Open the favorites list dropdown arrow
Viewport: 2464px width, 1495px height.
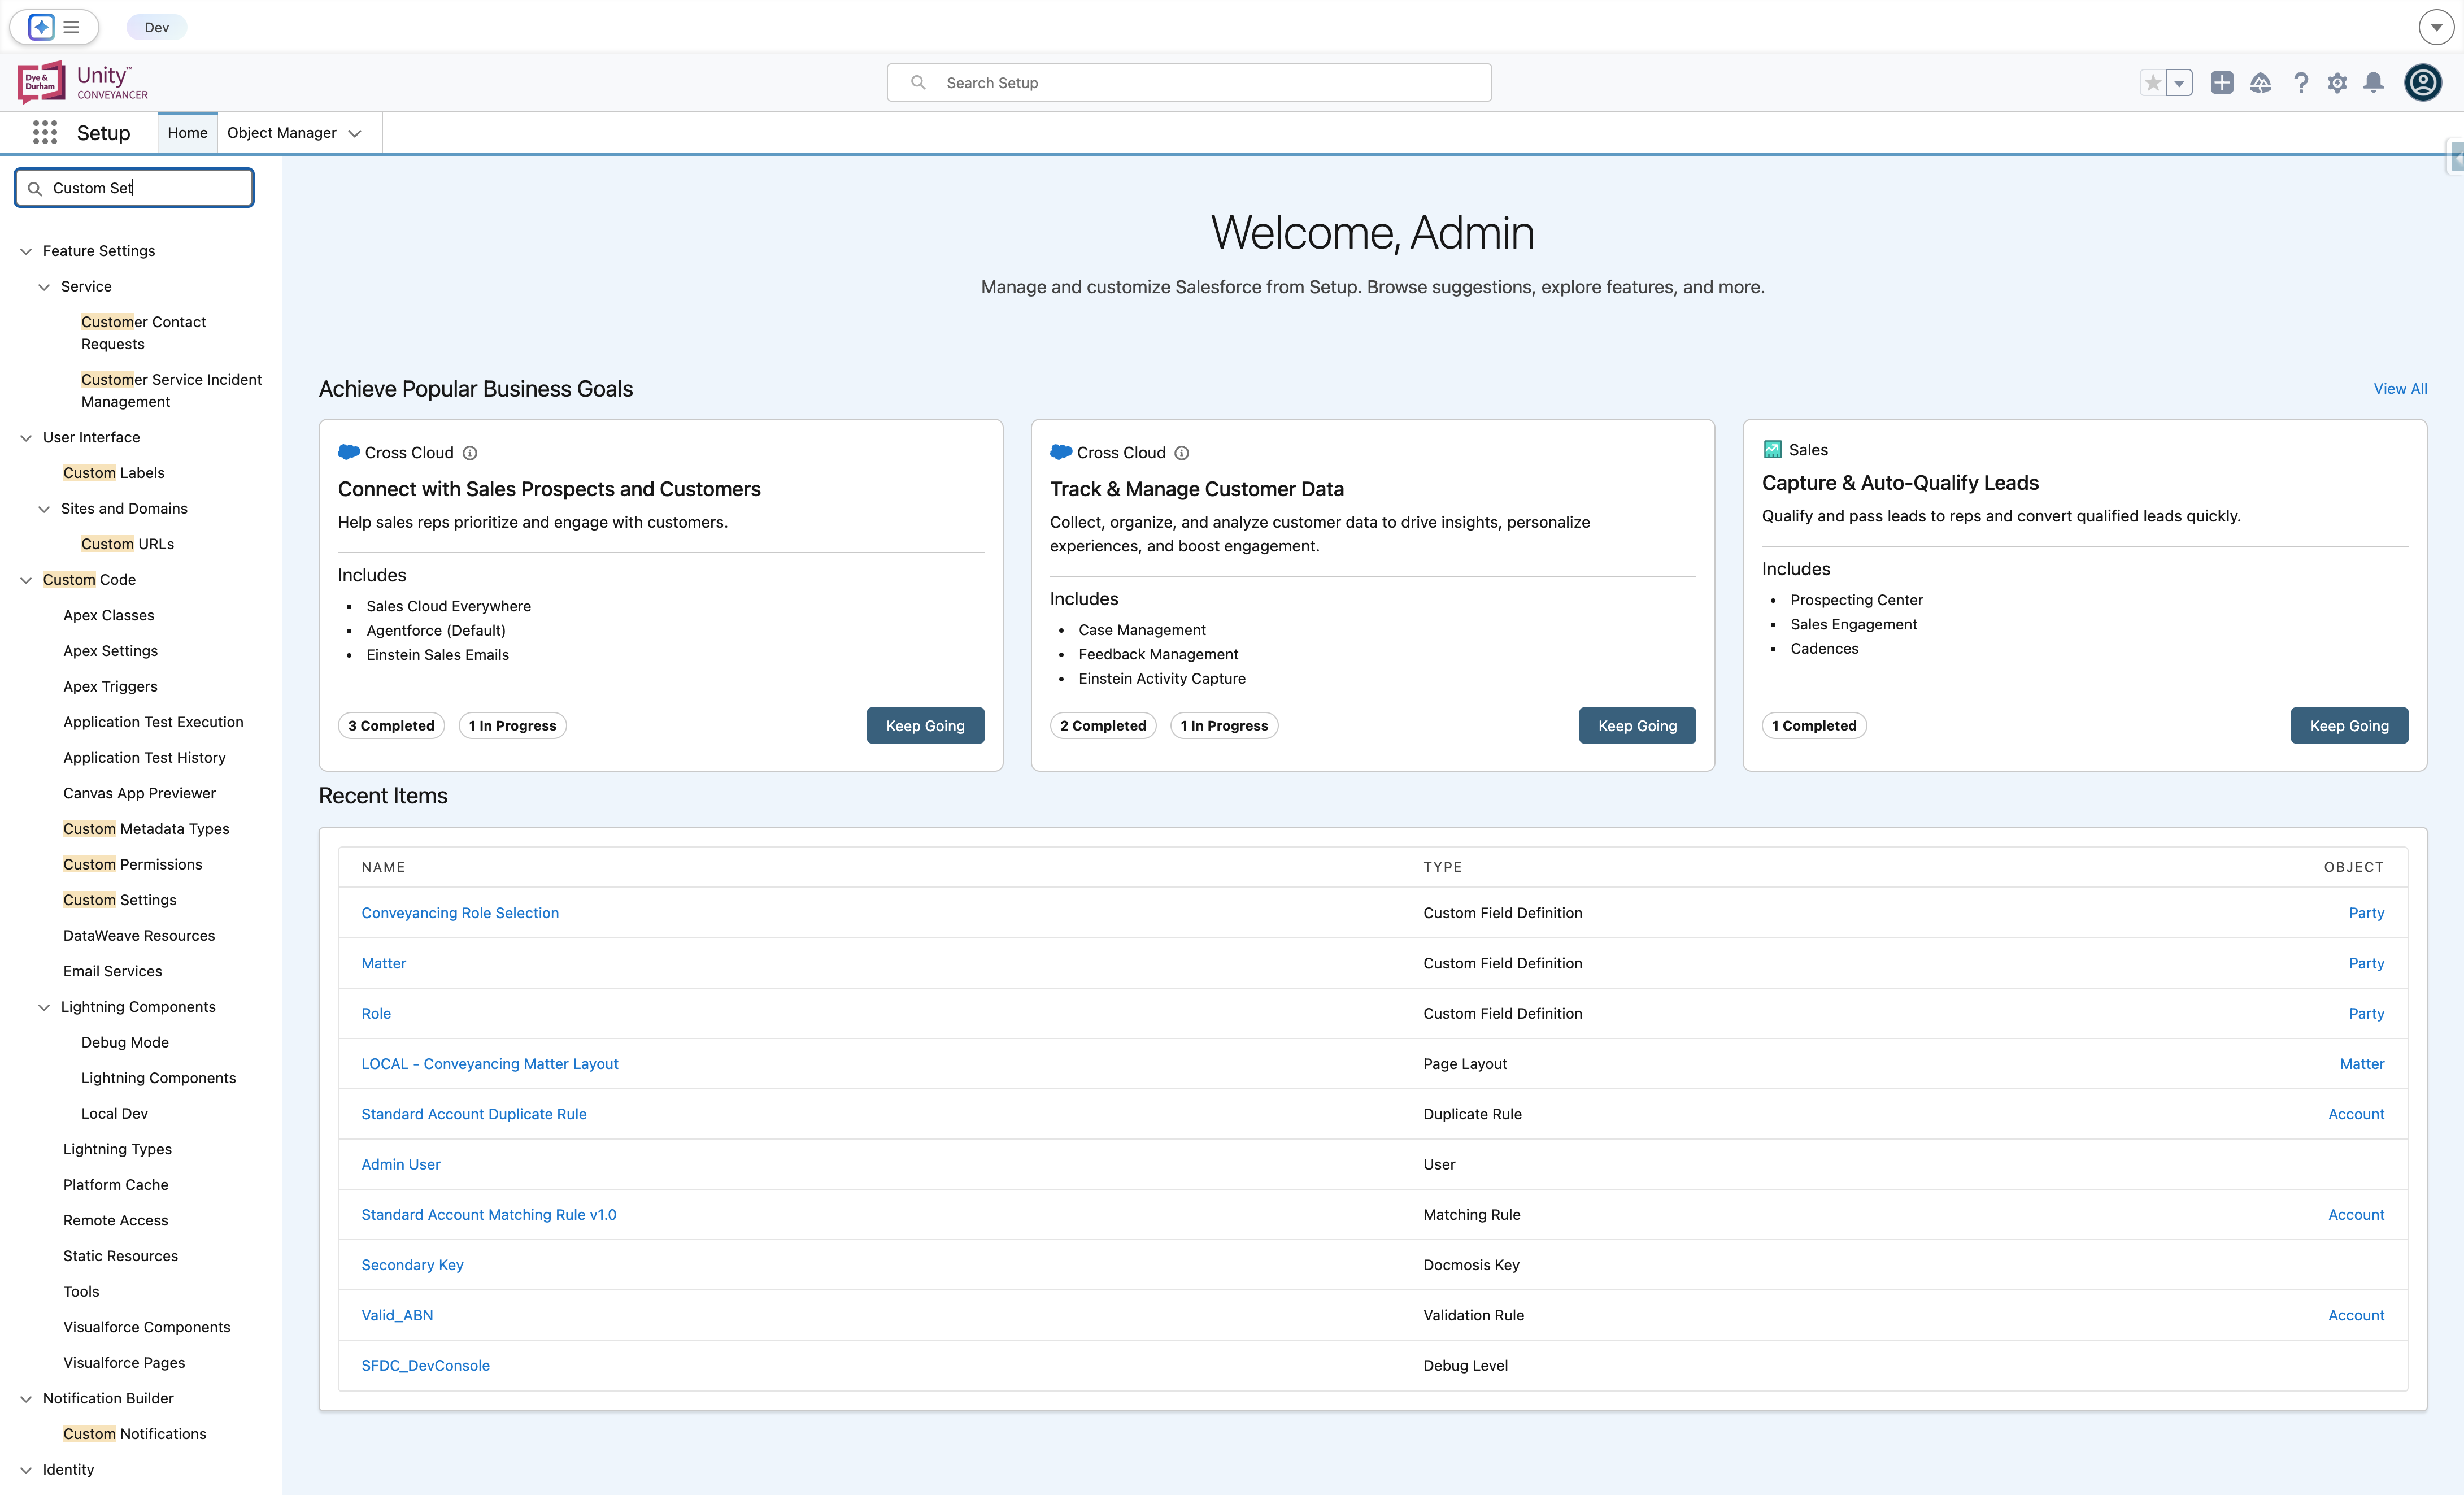[x=2179, y=83]
